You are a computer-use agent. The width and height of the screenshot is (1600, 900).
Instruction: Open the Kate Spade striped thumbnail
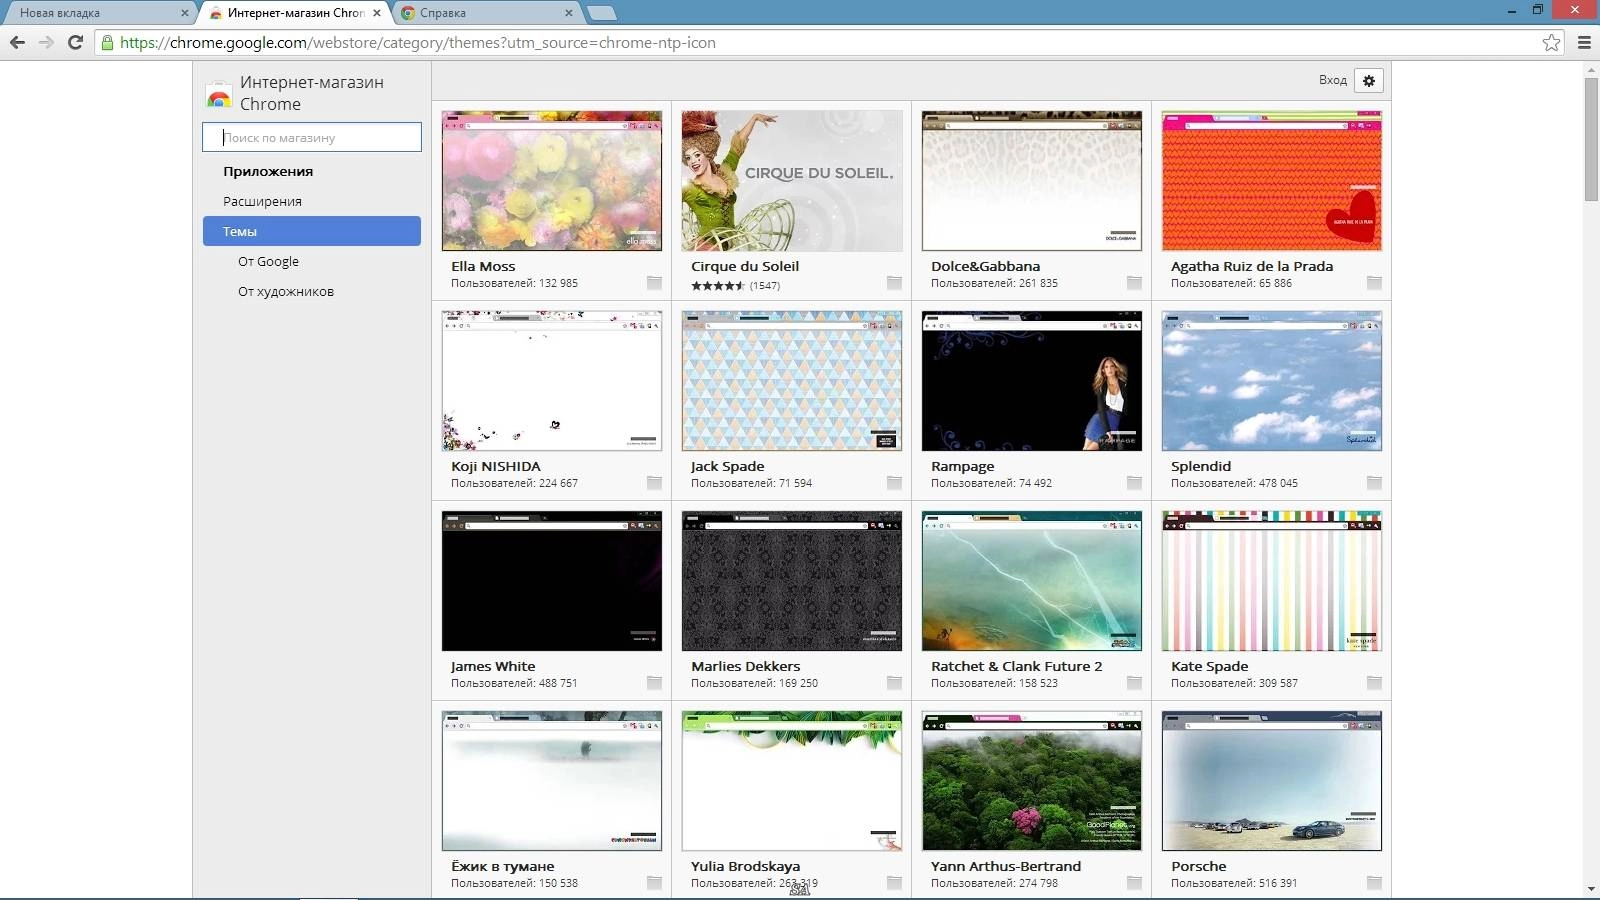click(x=1272, y=581)
